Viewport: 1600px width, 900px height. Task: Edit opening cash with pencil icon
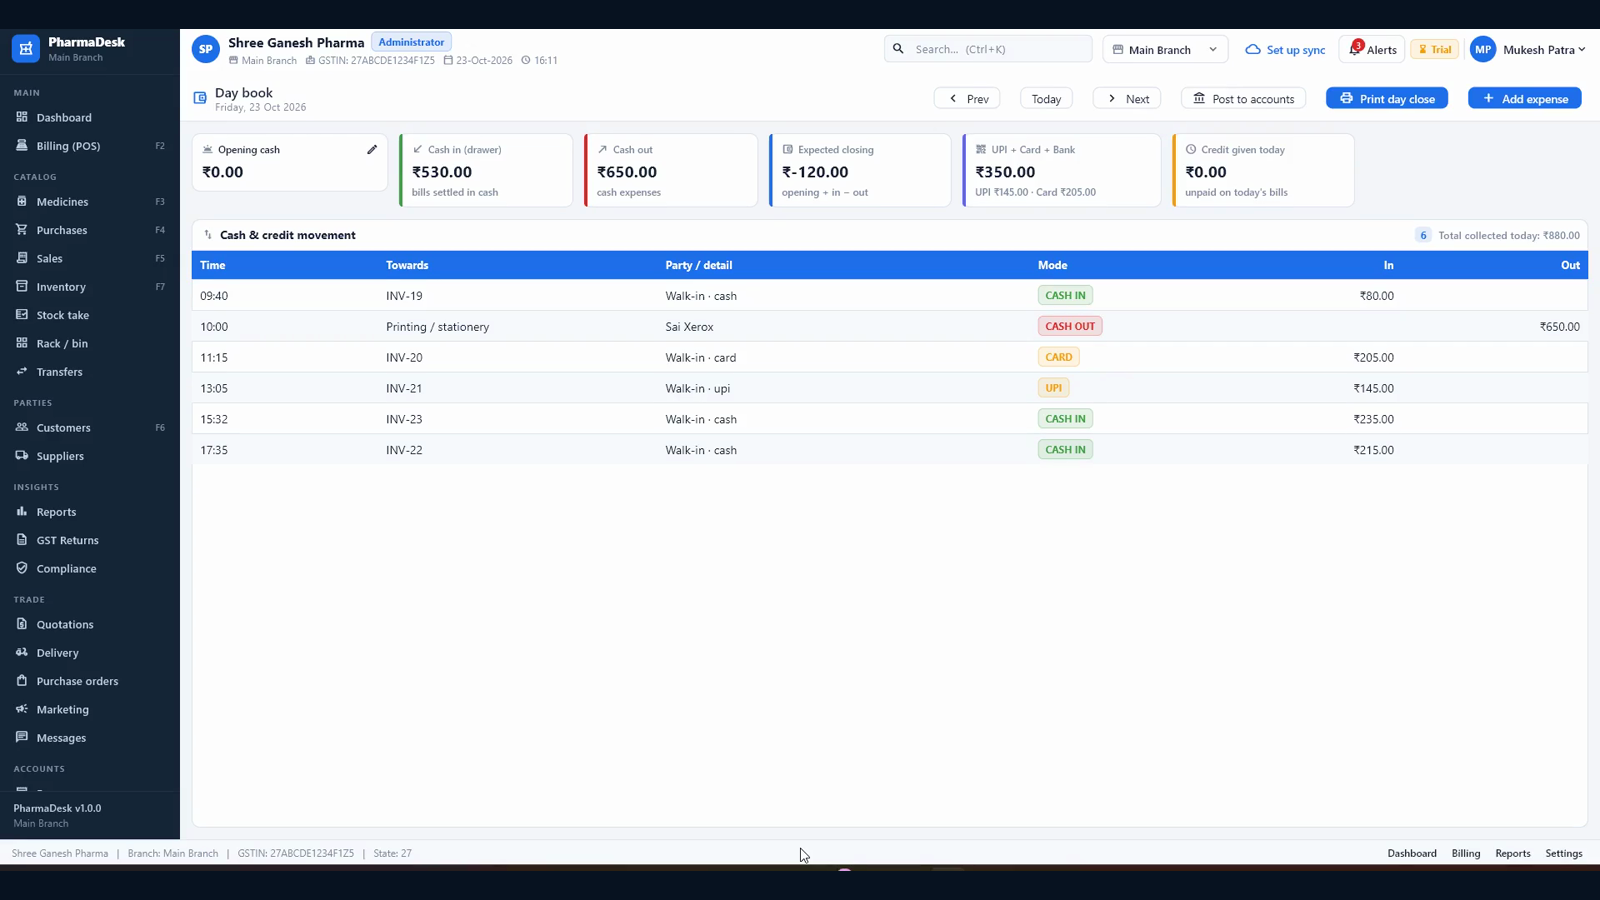click(372, 149)
